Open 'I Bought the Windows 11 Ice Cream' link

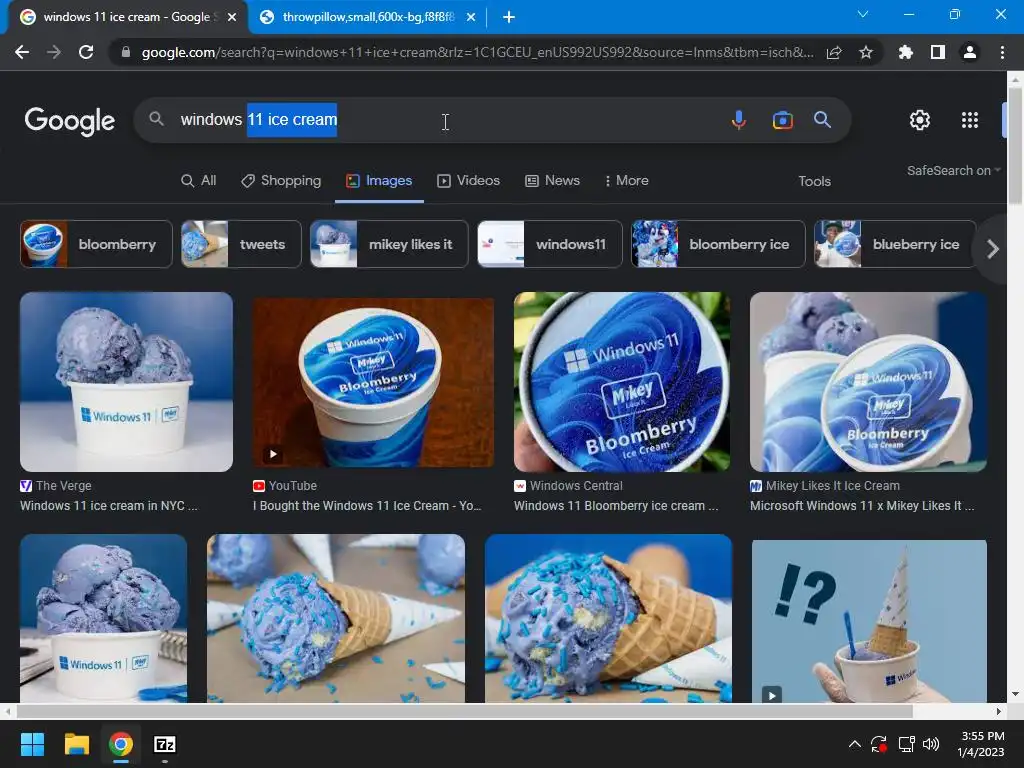point(367,505)
